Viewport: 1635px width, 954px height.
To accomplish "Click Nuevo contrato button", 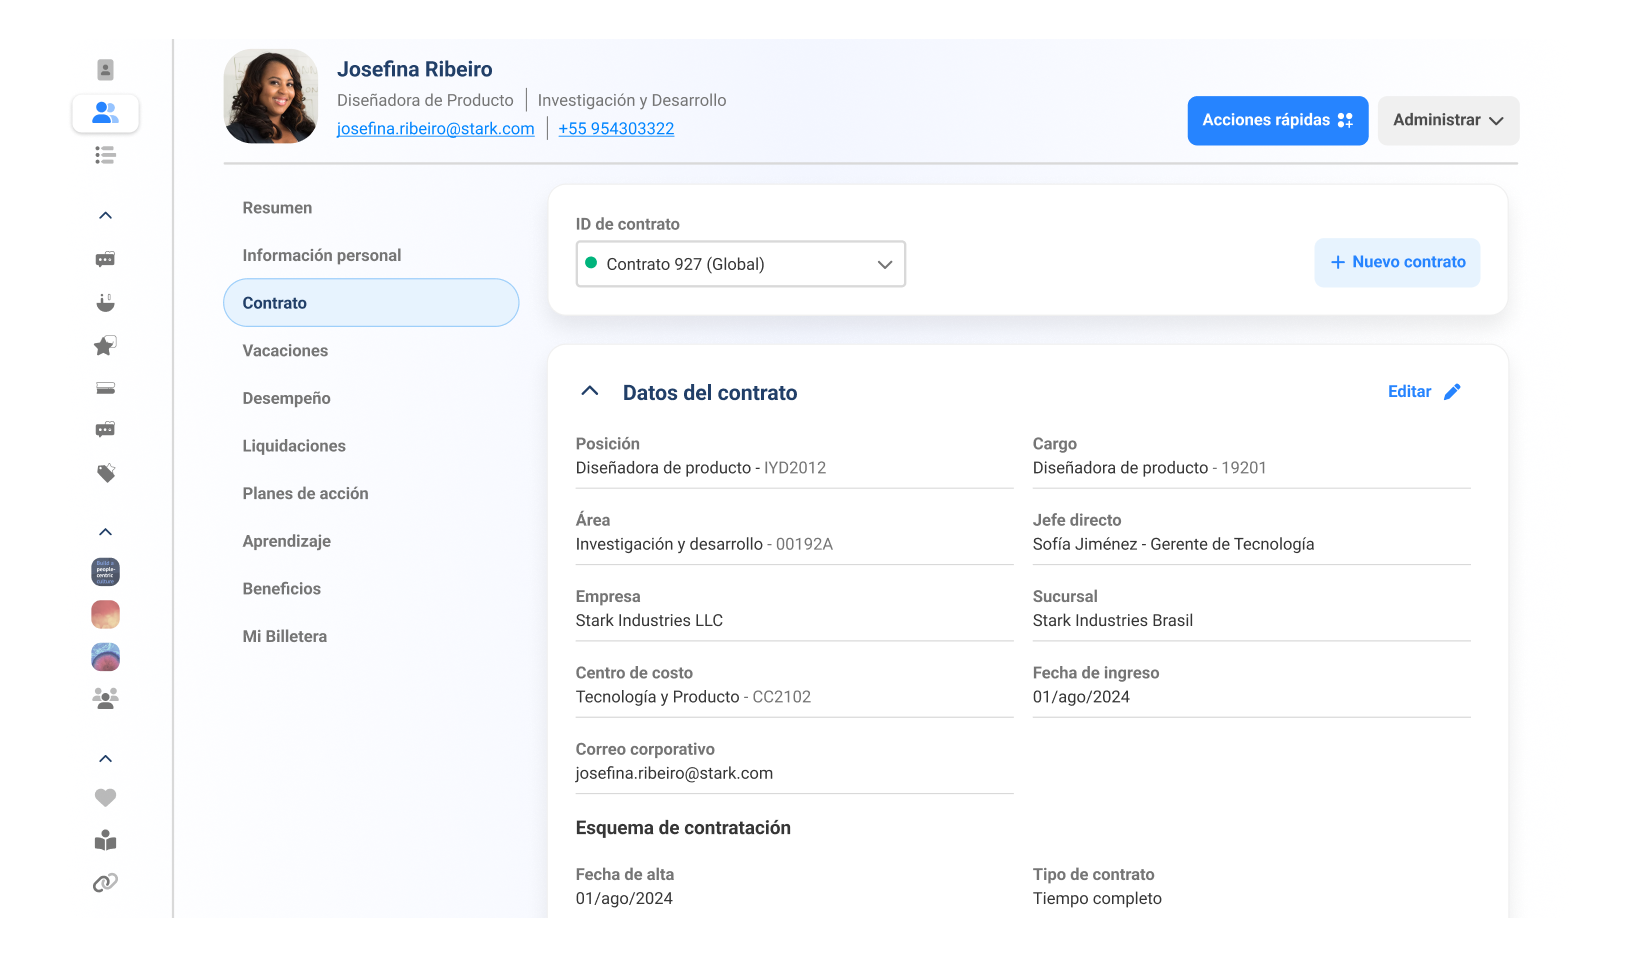I will tap(1396, 262).
